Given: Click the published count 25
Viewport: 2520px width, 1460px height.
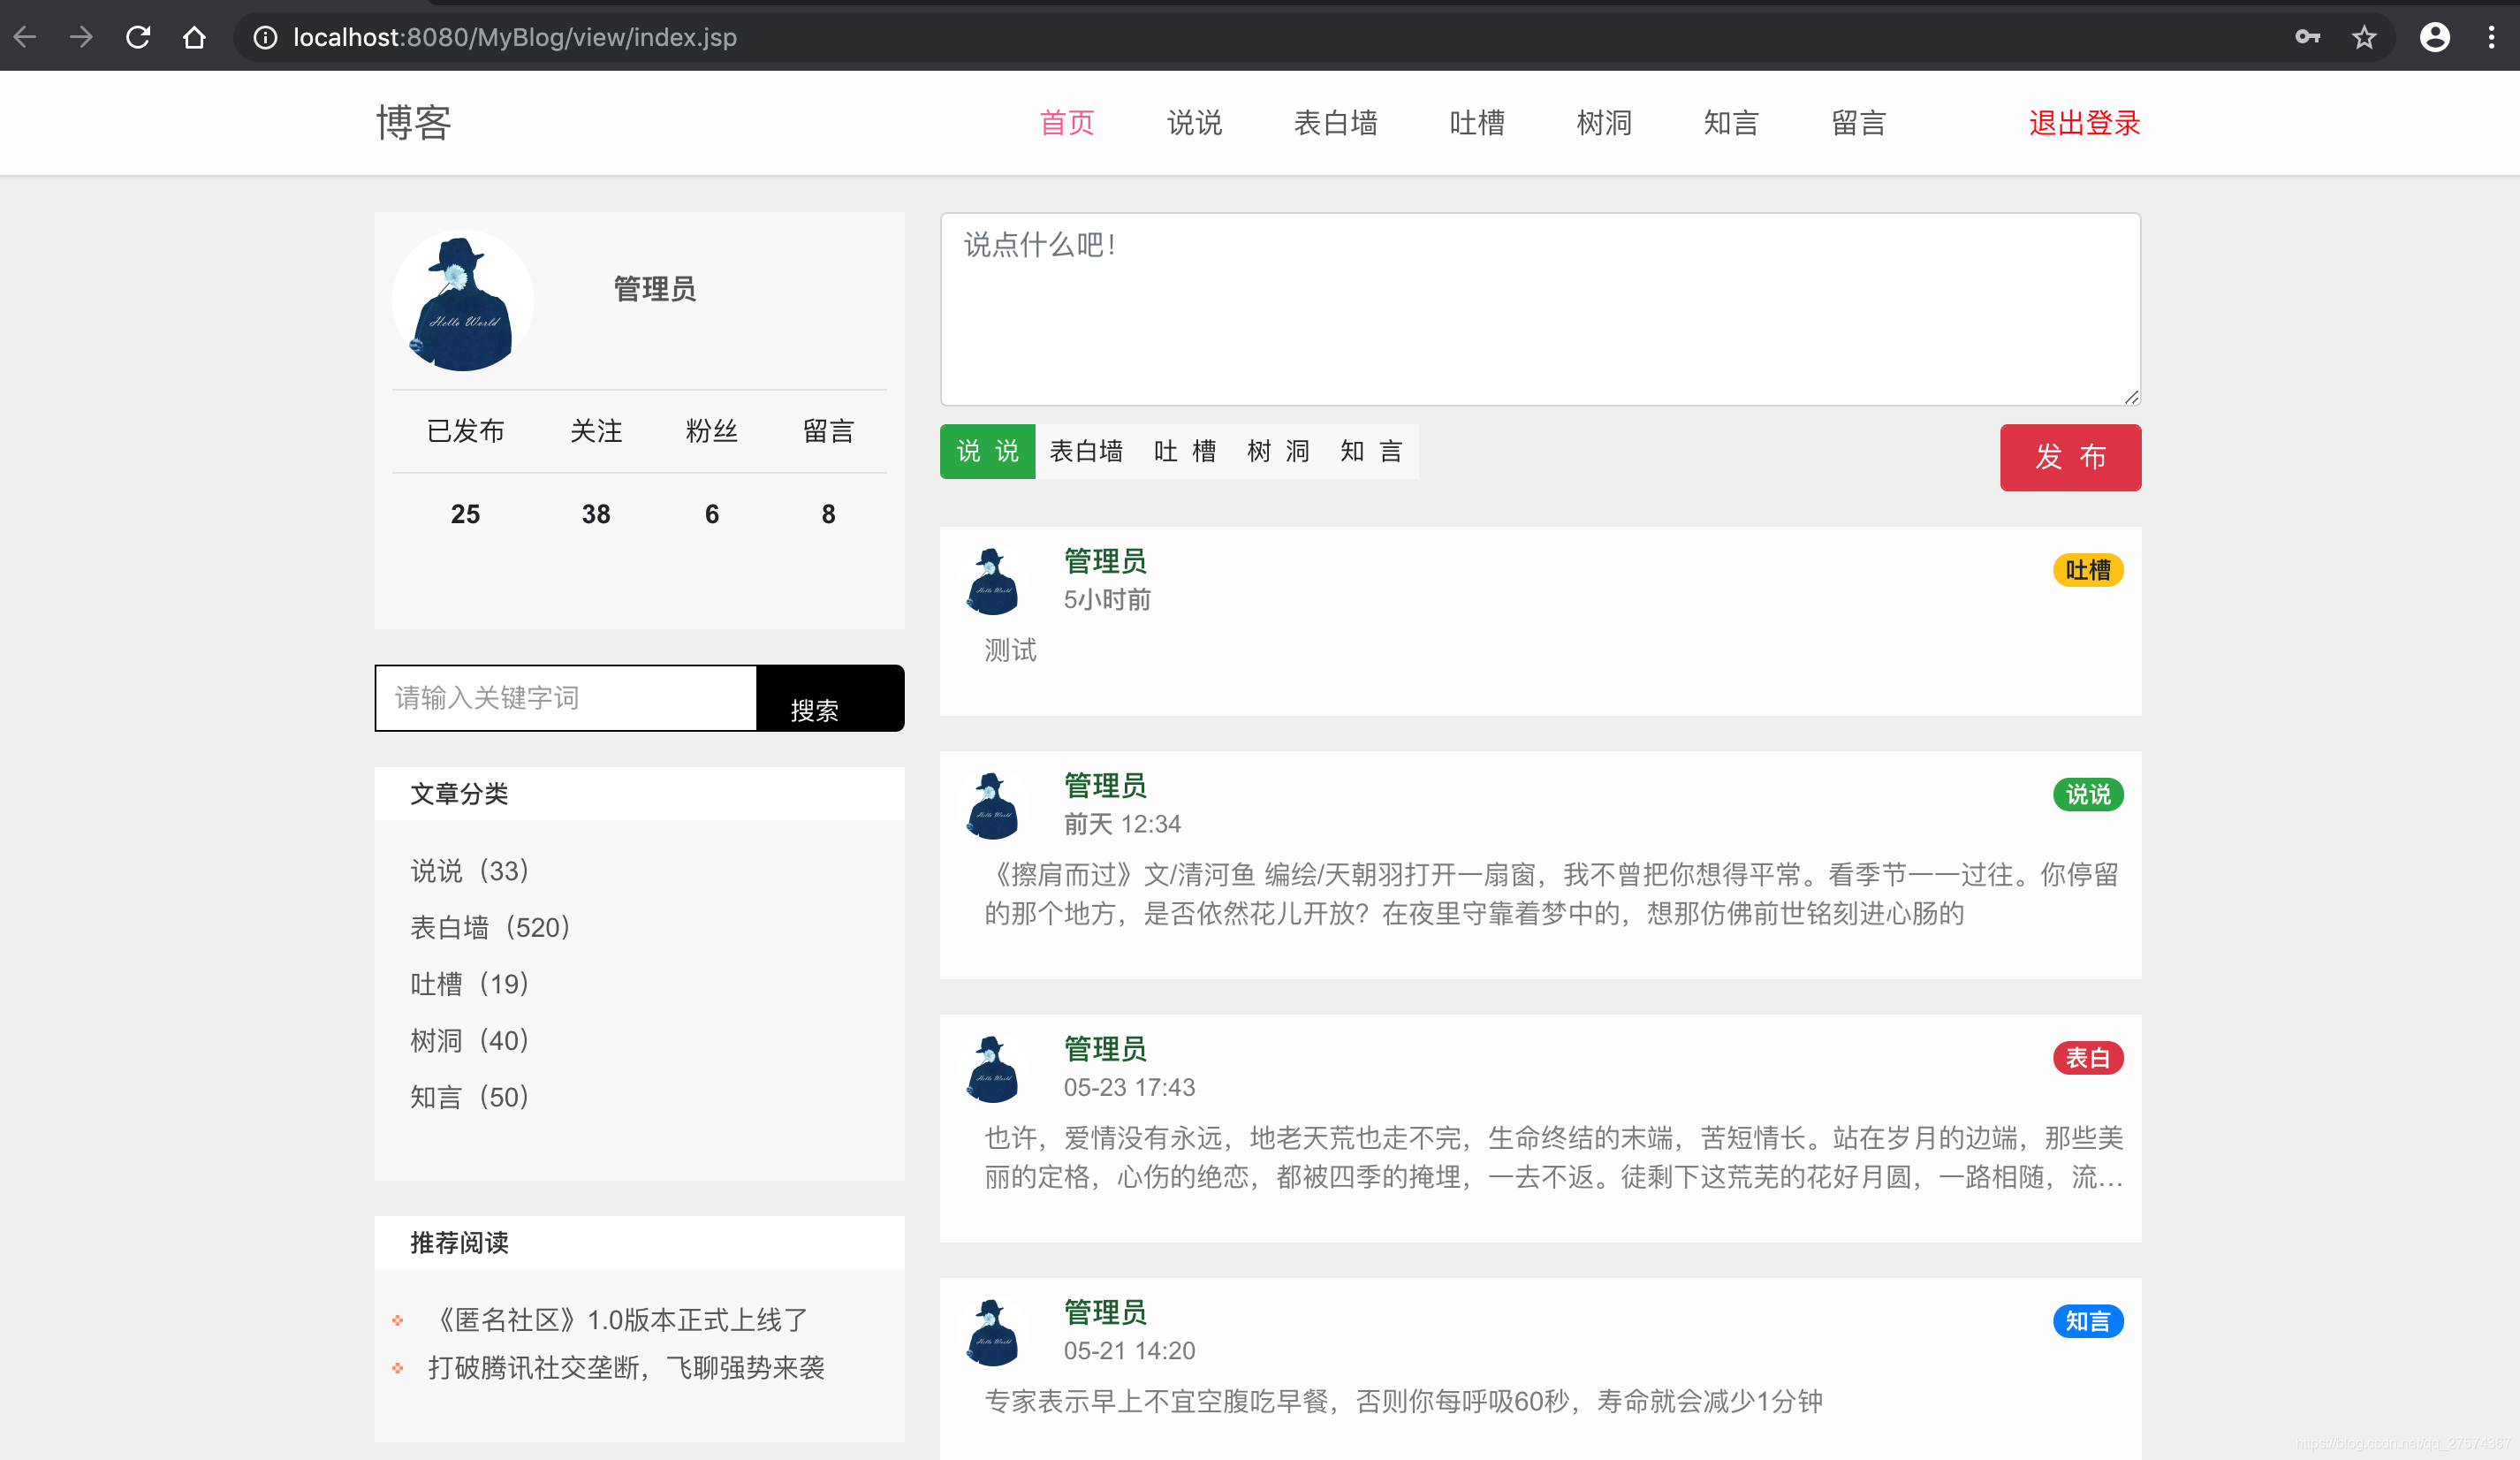Looking at the screenshot, I should 465,514.
